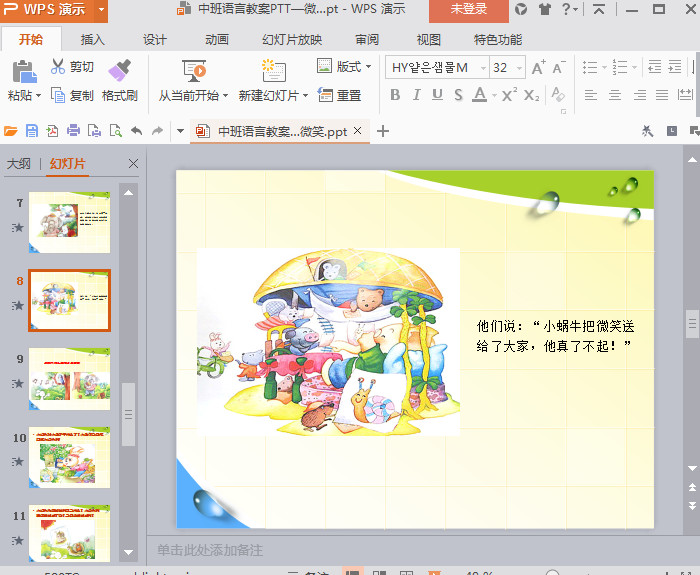Start slideshow from current slide icon

tap(194, 70)
